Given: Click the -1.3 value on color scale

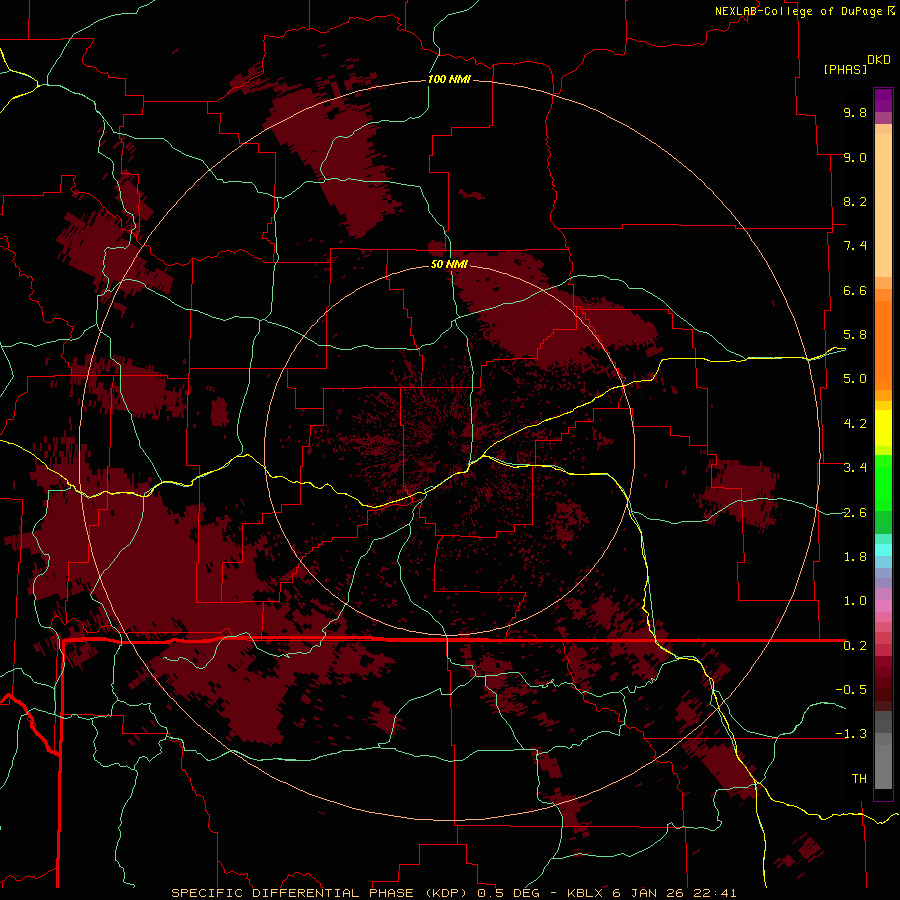Looking at the screenshot, I should pyautogui.click(x=851, y=734).
